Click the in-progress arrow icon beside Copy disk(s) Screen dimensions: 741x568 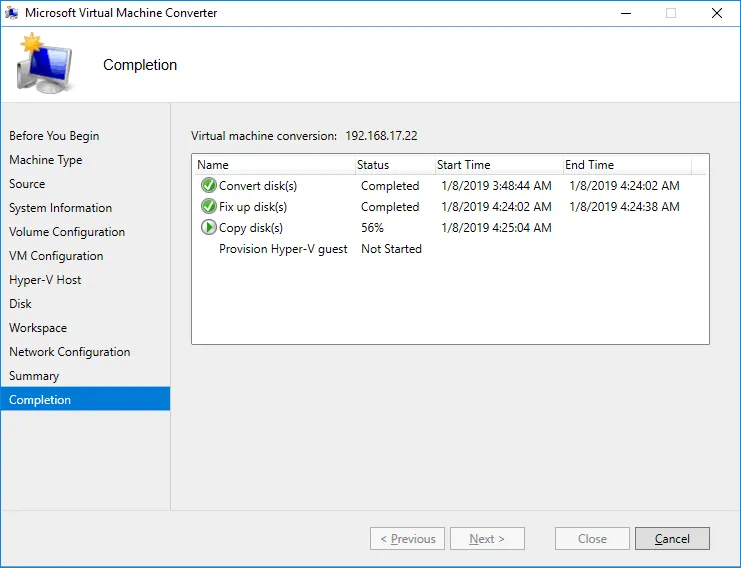[x=208, y=227]
